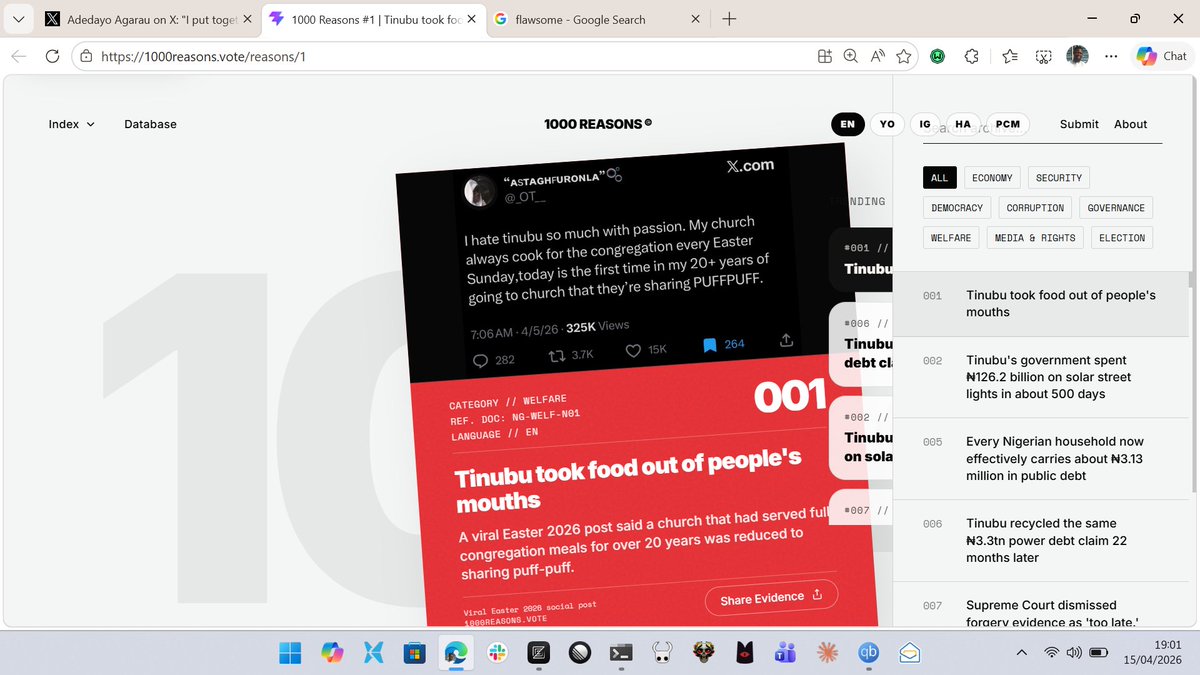The width and height of the screenshot is (1200, 675).
Task: Open the Edge settings three-dots menu
Action: [x=1111, y=57]
